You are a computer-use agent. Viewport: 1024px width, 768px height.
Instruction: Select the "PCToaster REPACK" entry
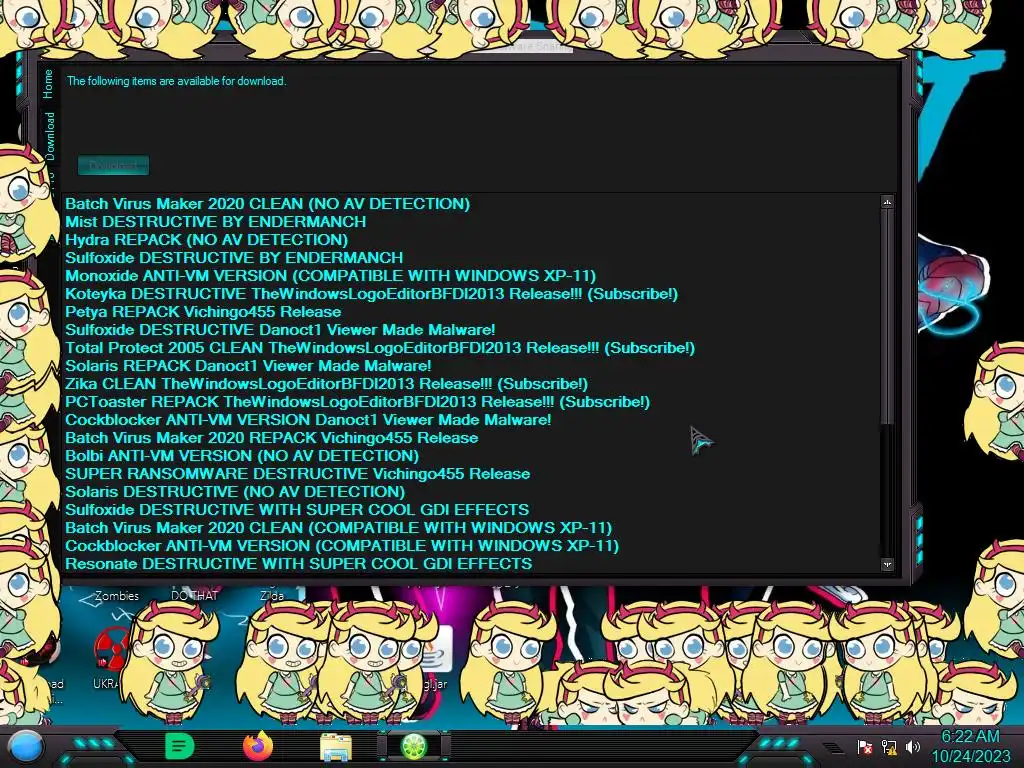coord(357,402)
